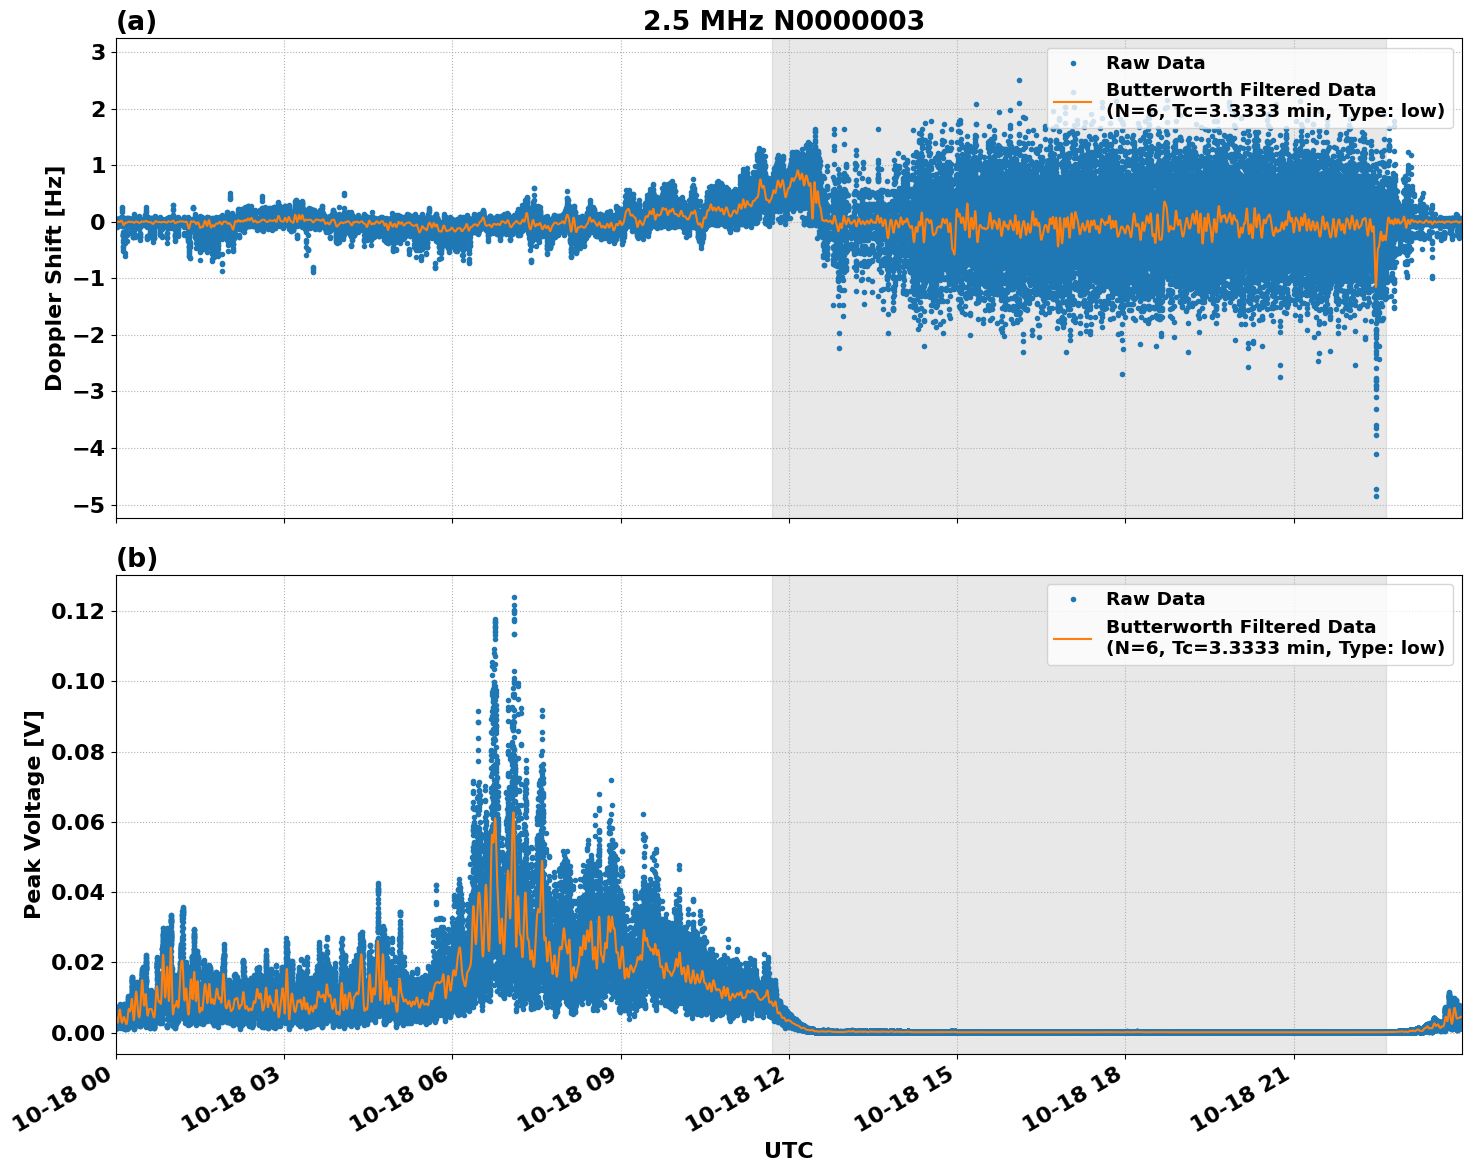The image size is (1472, 1172).
Task: Click the '(a)' panel label
Action: click(136, 21)
